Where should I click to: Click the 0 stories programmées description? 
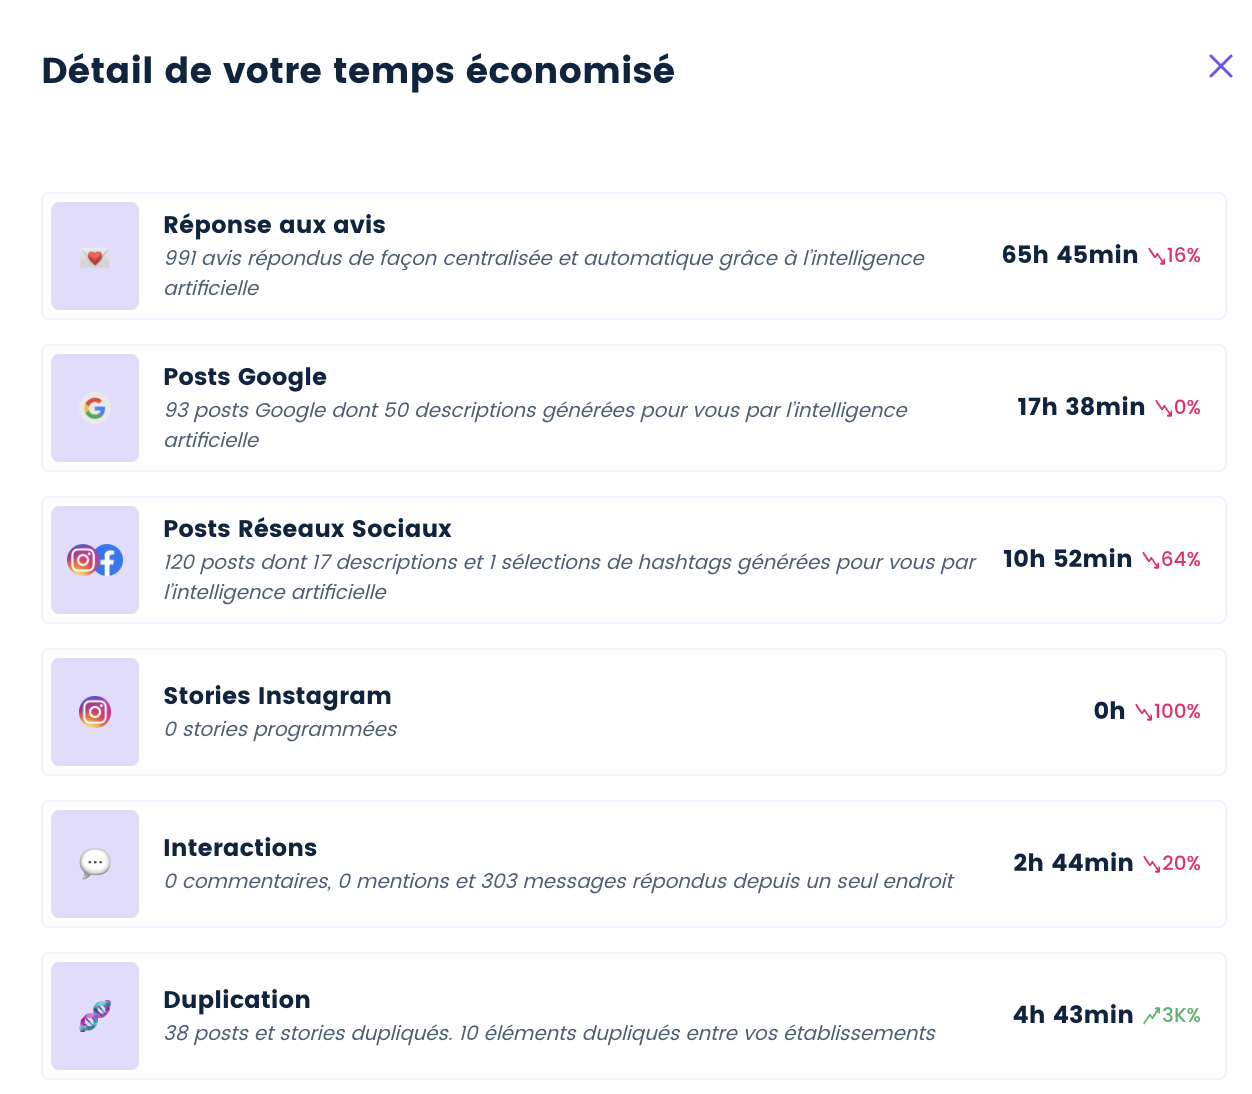coord(280,729)
